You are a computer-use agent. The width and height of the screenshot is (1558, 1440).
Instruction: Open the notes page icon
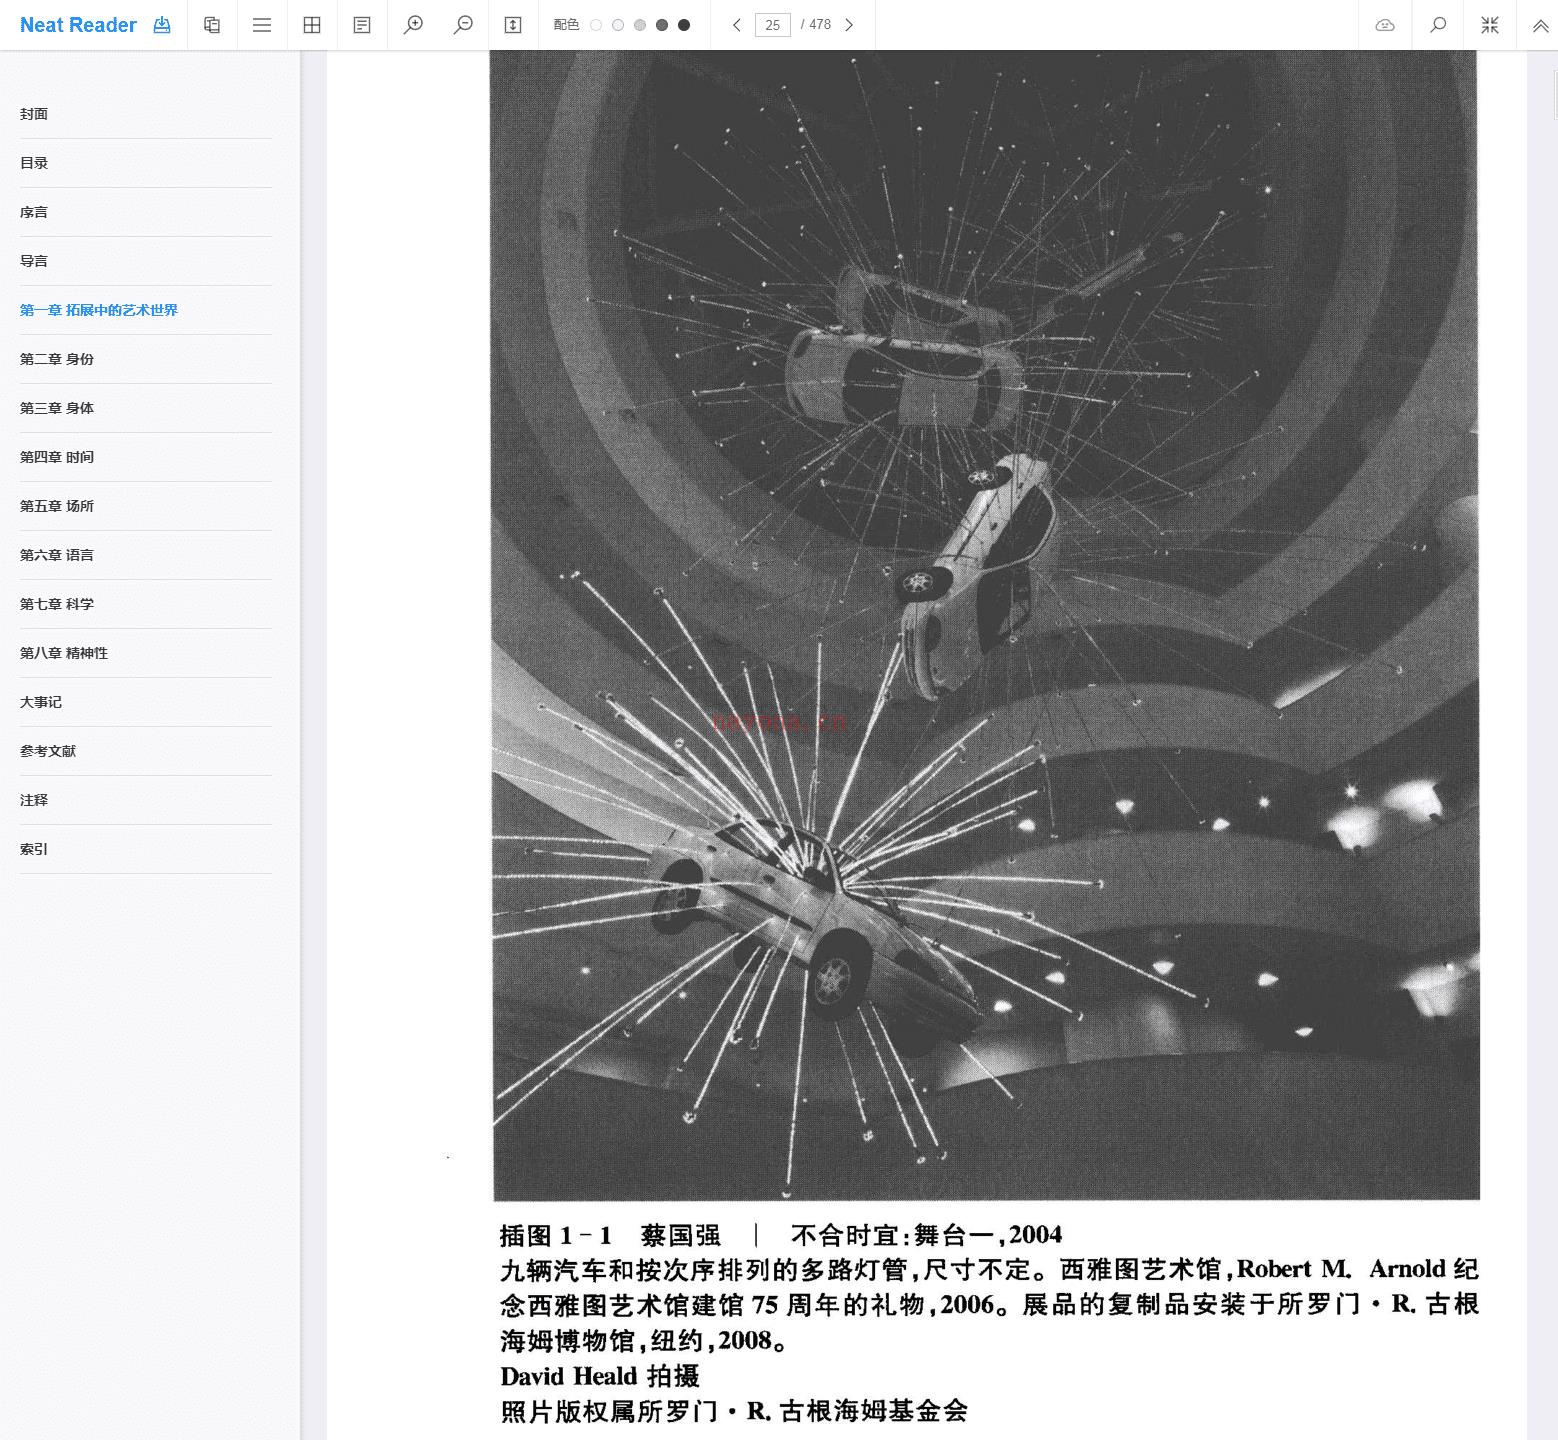pyautogui.click(x=362, y=25)
